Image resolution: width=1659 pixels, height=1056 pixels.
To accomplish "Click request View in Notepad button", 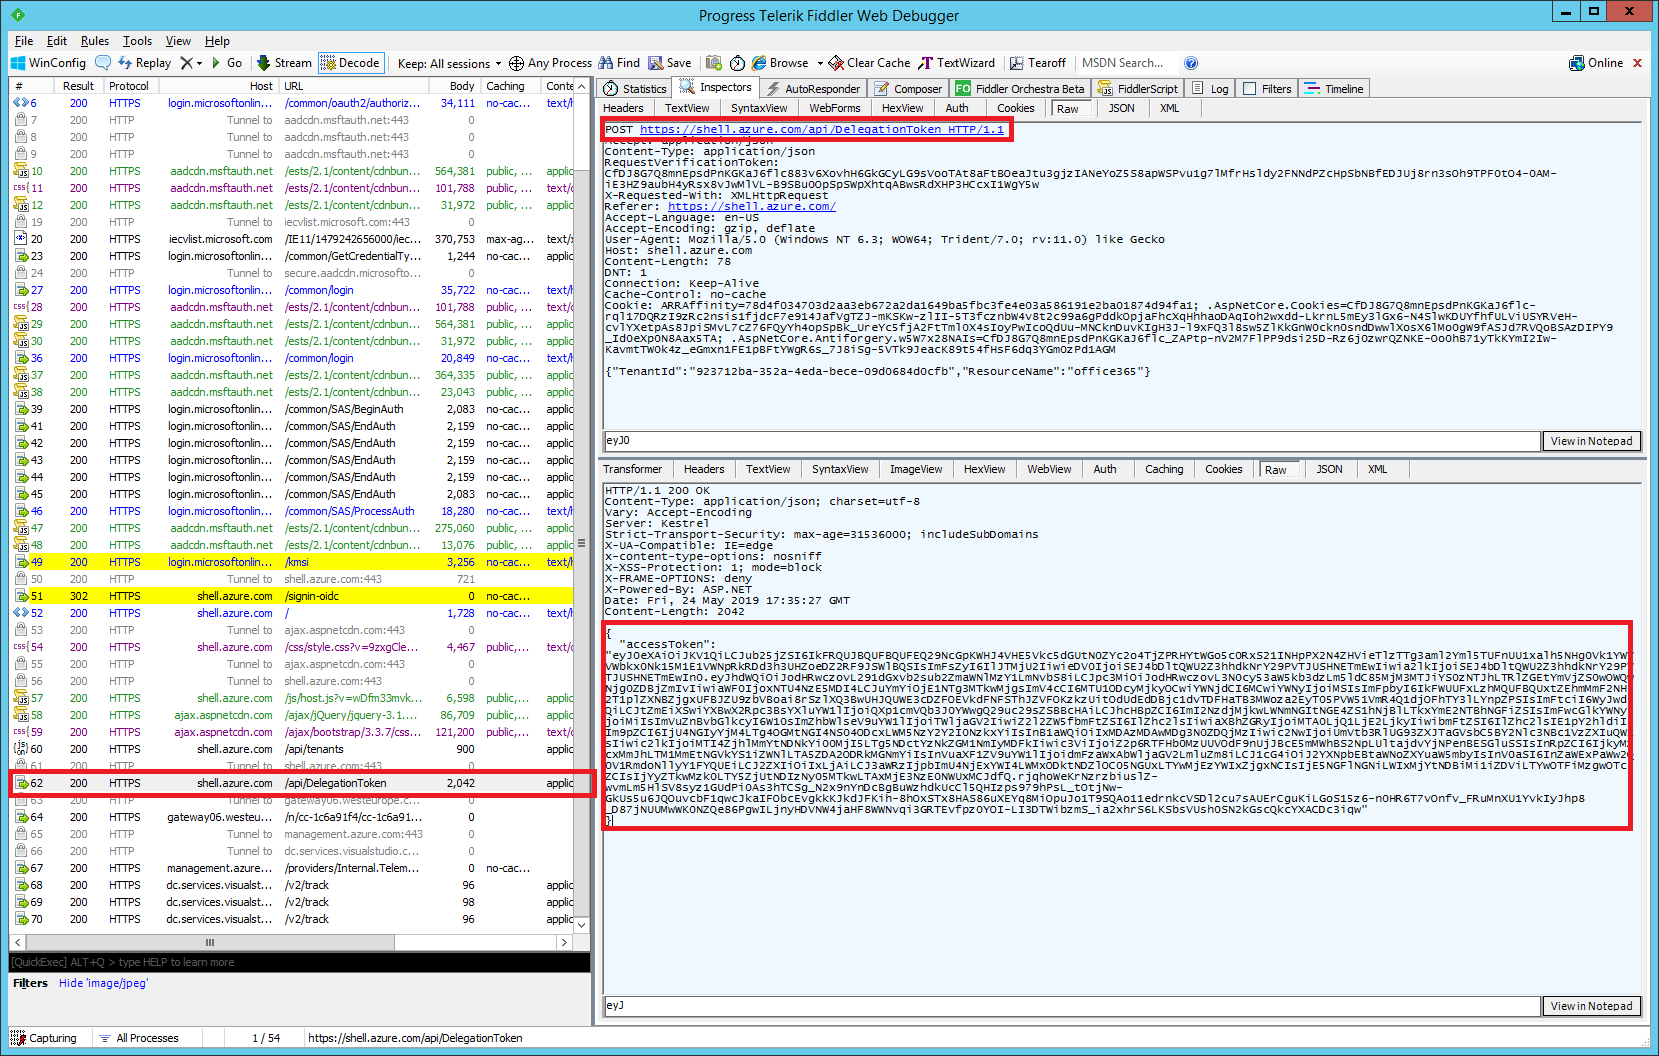I will [x=1591, y=441].
